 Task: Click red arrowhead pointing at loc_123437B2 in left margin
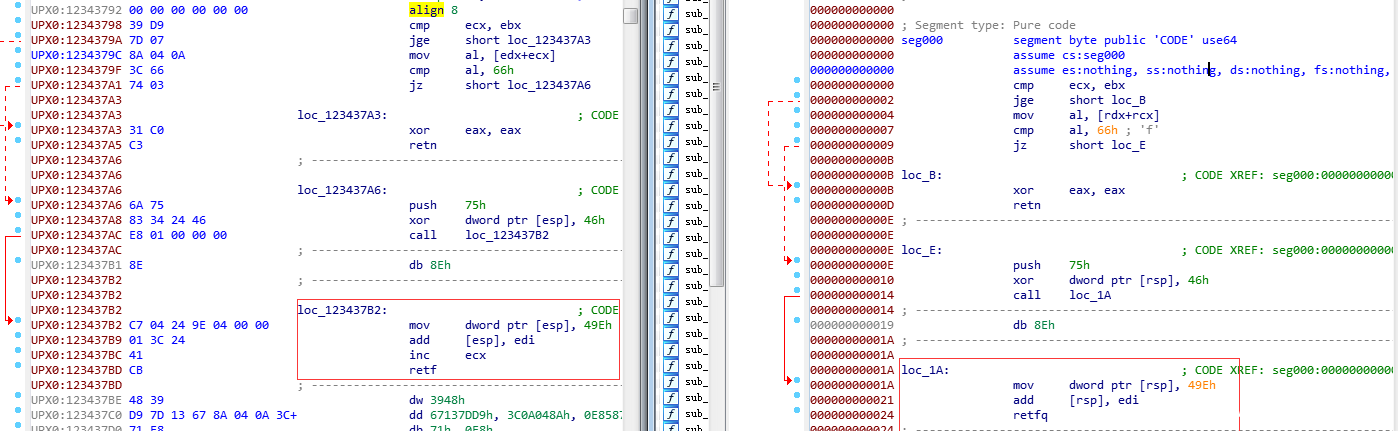[12, 320]
